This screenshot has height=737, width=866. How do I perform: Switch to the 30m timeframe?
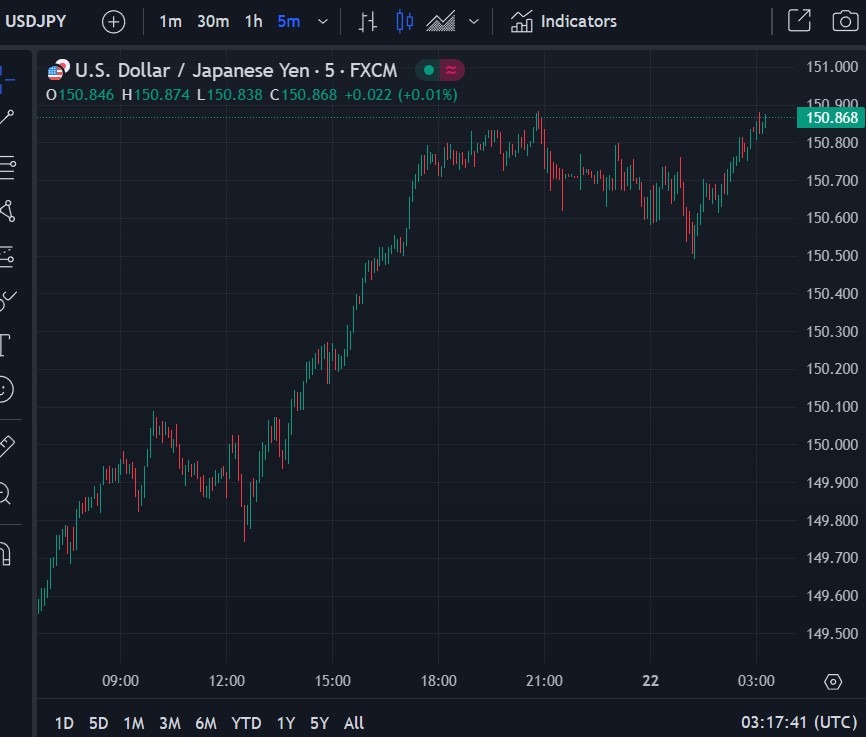[x=213, y=22]
